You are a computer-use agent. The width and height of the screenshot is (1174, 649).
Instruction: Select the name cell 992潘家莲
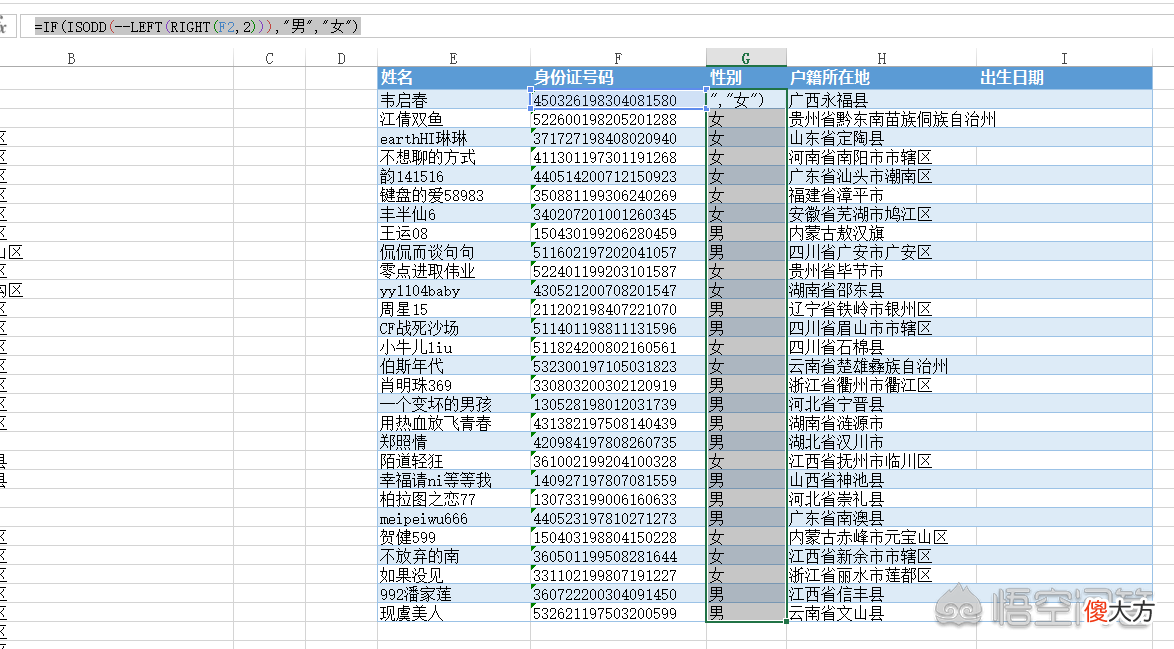[x=454, y=594]
